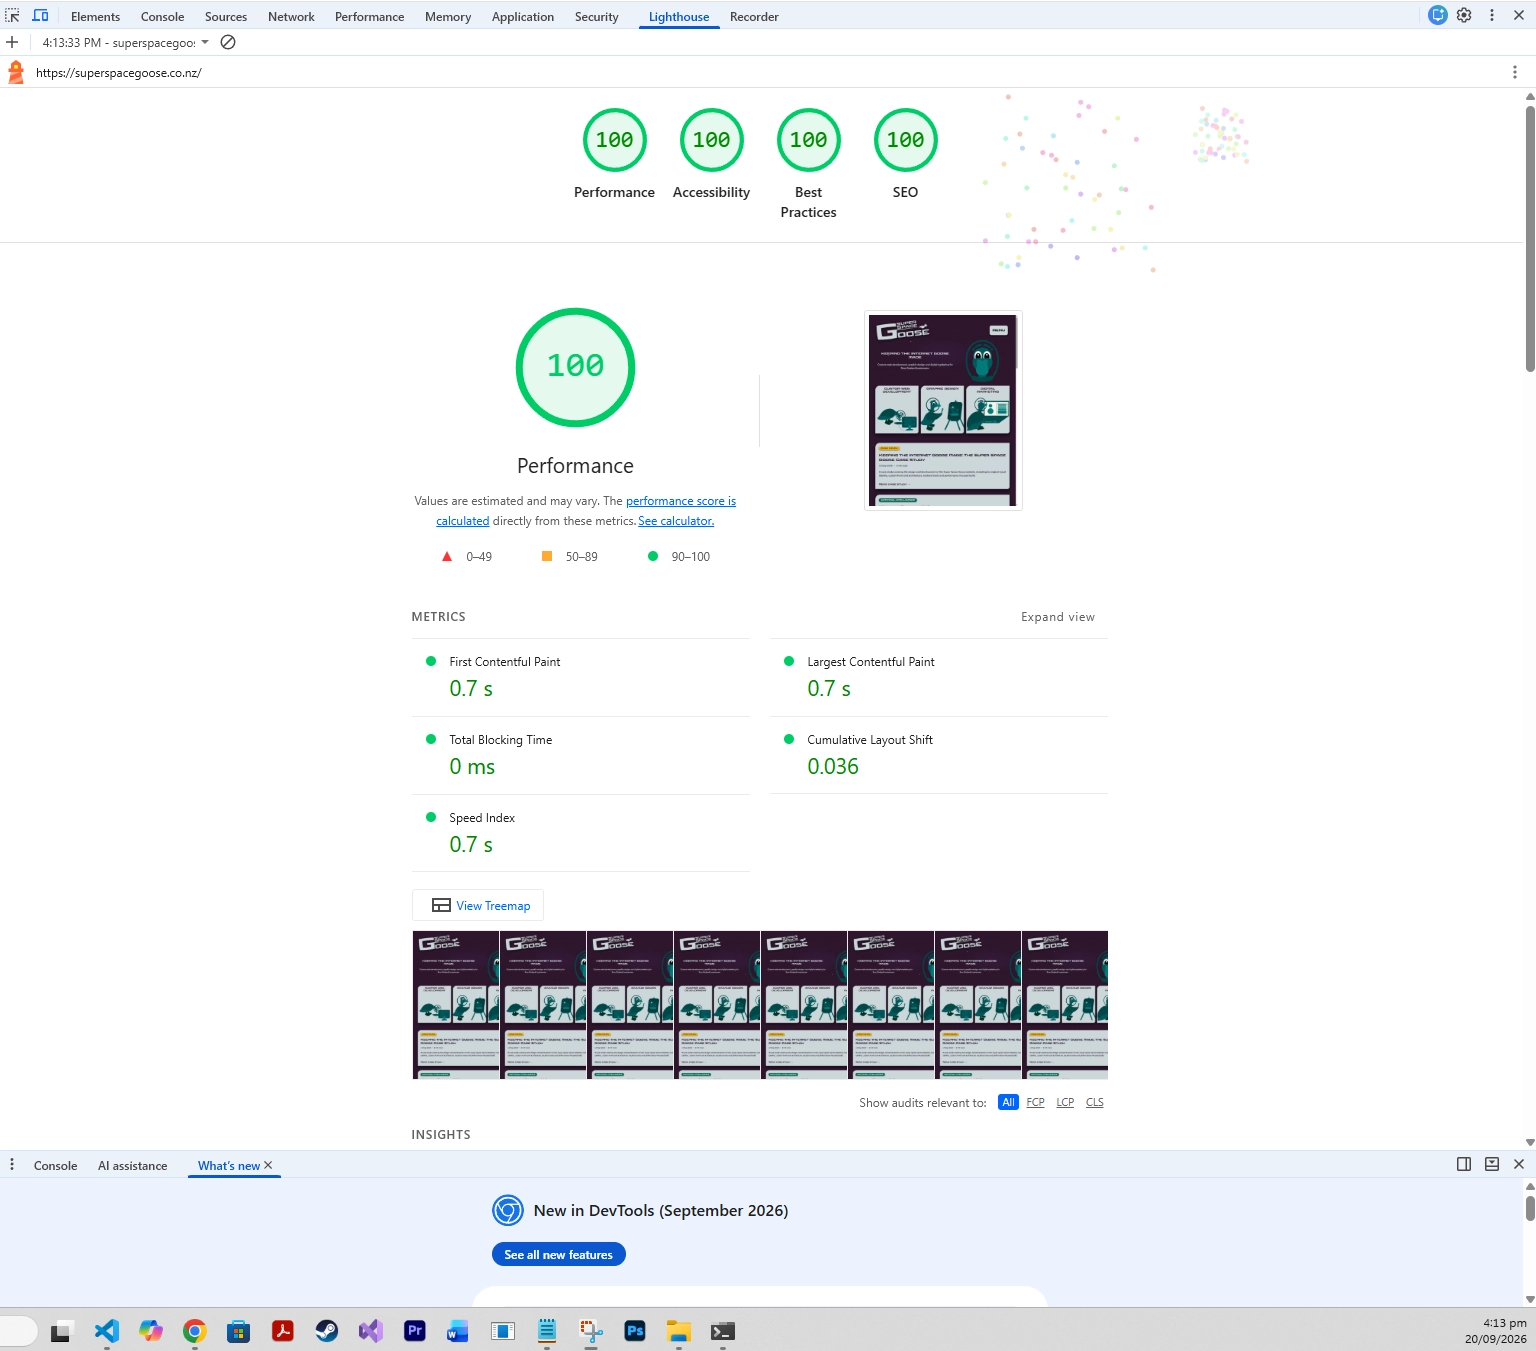Open the Network tab
Image resolution: width=1536 pixels, height=1351 pixels.
pos(291,16)
